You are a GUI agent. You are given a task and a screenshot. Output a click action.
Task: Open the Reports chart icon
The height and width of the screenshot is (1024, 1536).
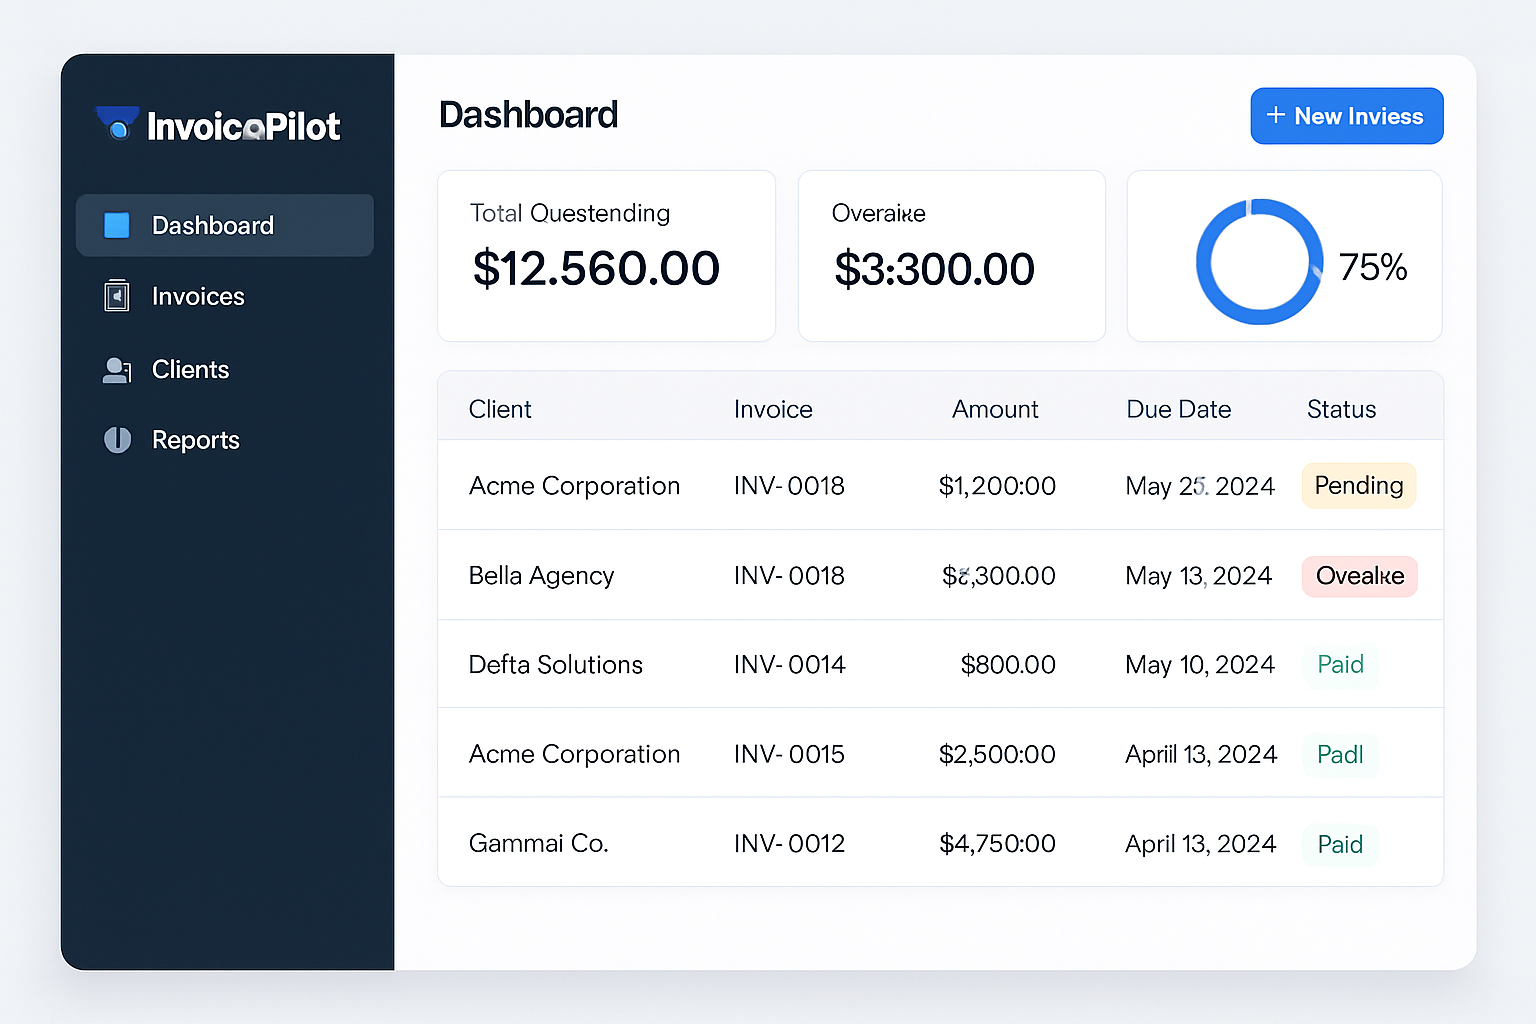point(116,440)
